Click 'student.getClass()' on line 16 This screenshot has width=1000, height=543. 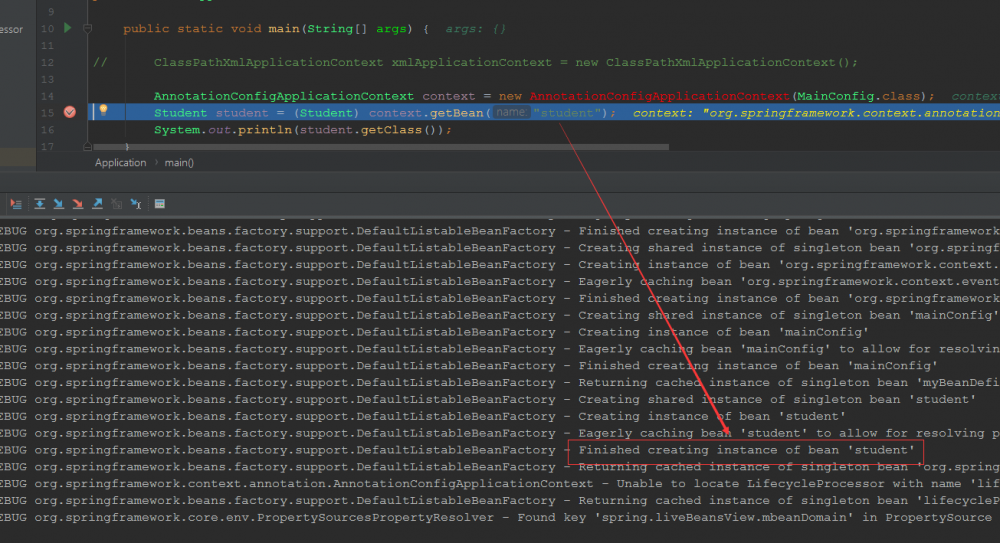[368, 130]
